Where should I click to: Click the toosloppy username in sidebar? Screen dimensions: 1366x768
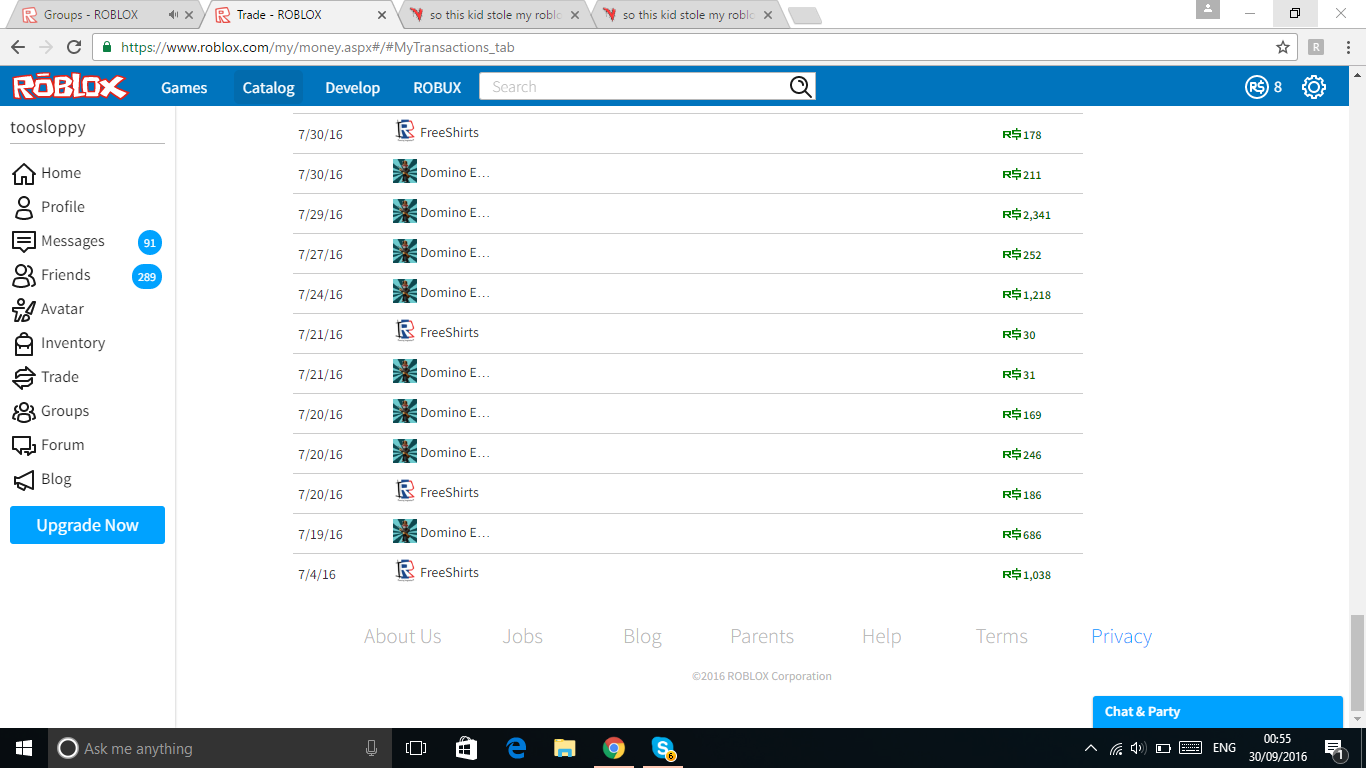pos(48,127)
